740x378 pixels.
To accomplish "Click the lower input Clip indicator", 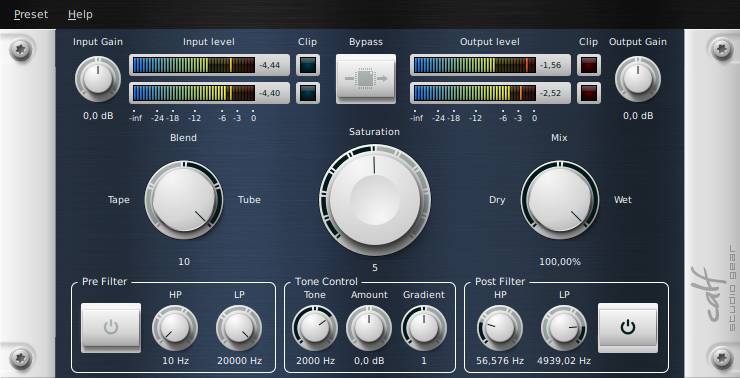I will point(308,93).
